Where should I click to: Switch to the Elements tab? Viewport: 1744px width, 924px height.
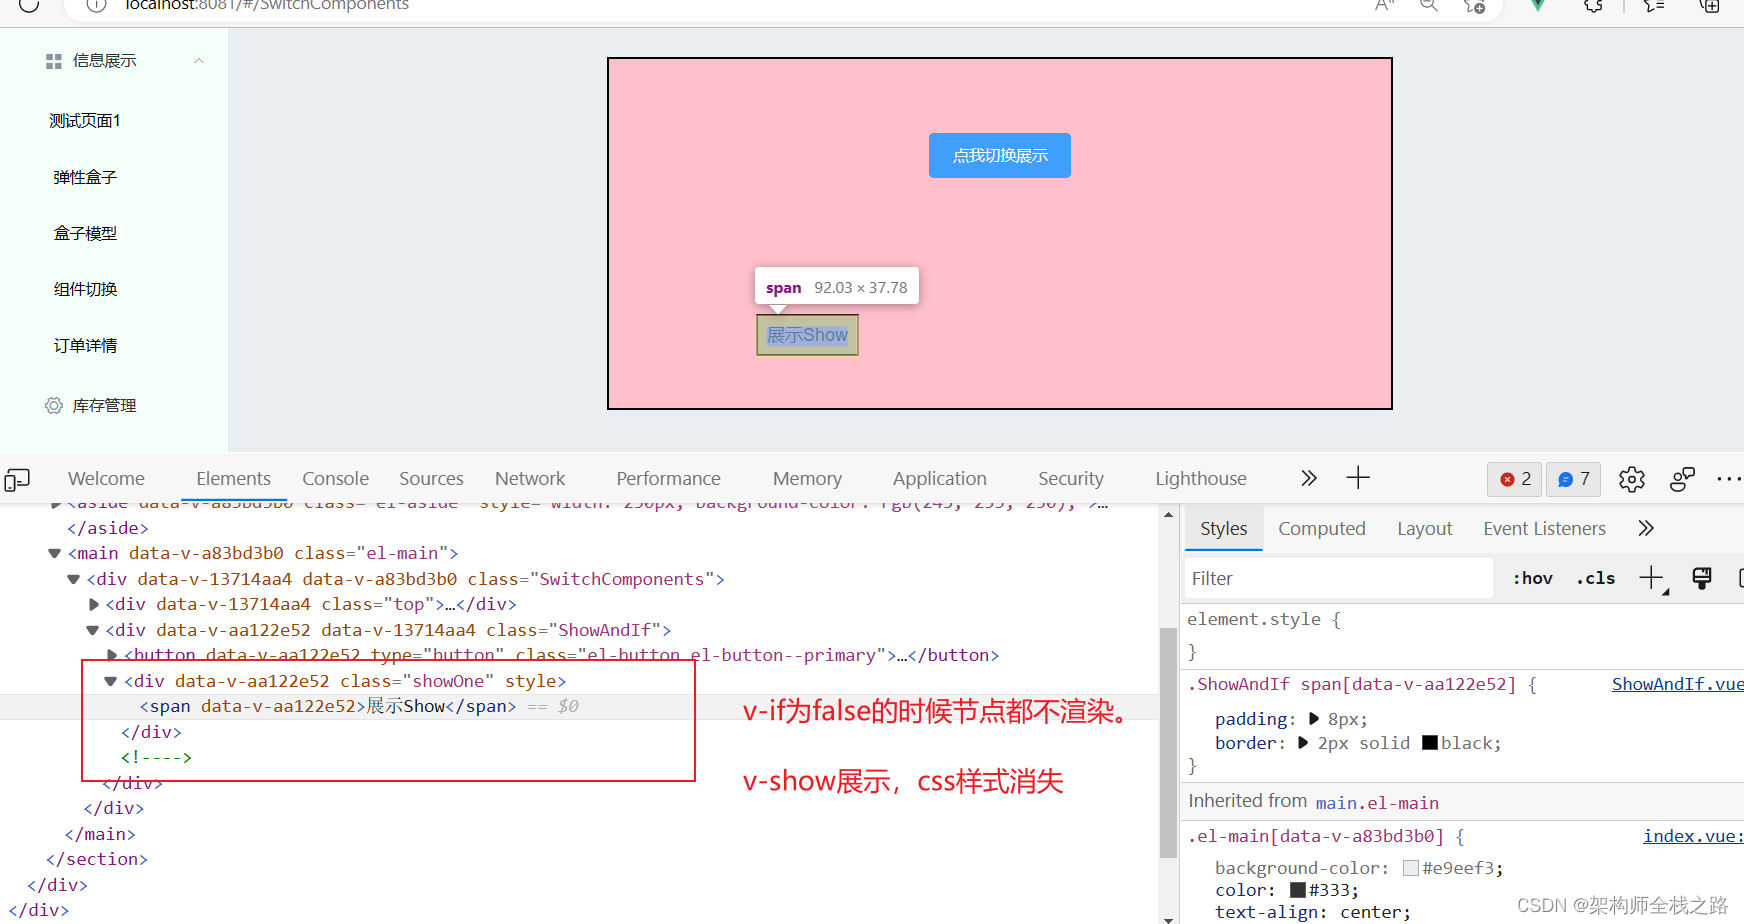pyautogui.click(x=233, y=479)
